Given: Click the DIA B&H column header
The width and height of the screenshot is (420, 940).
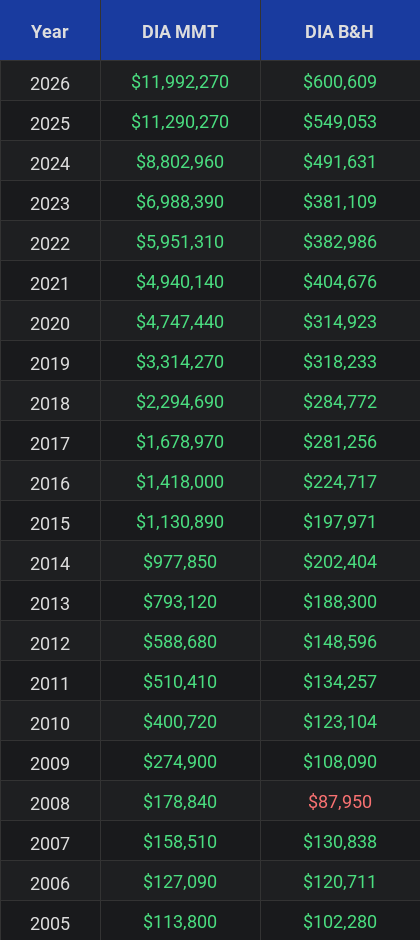Looking at the screenshot, I should click(340, 31).
